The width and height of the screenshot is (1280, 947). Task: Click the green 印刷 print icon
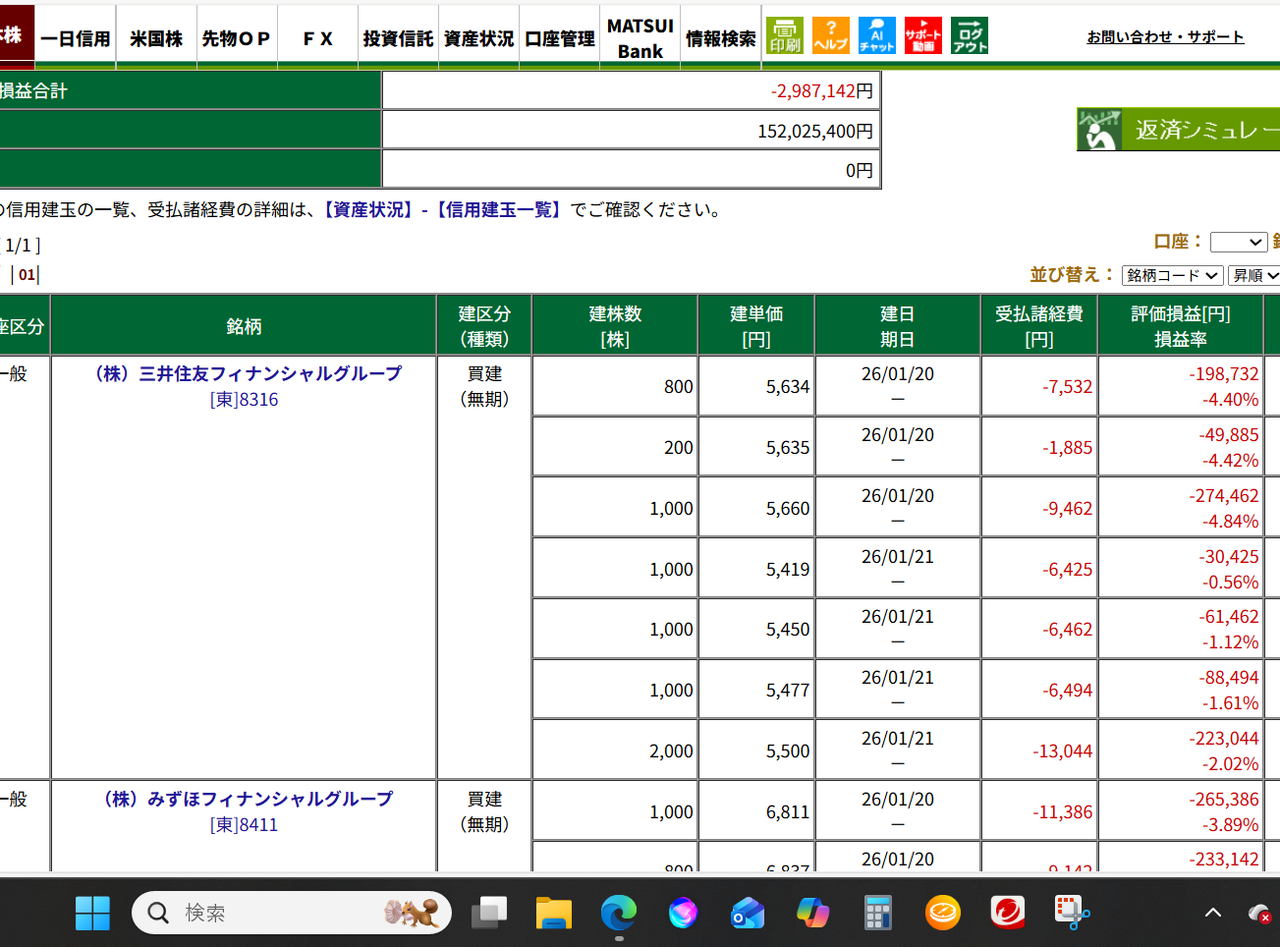tap(784, 36)
